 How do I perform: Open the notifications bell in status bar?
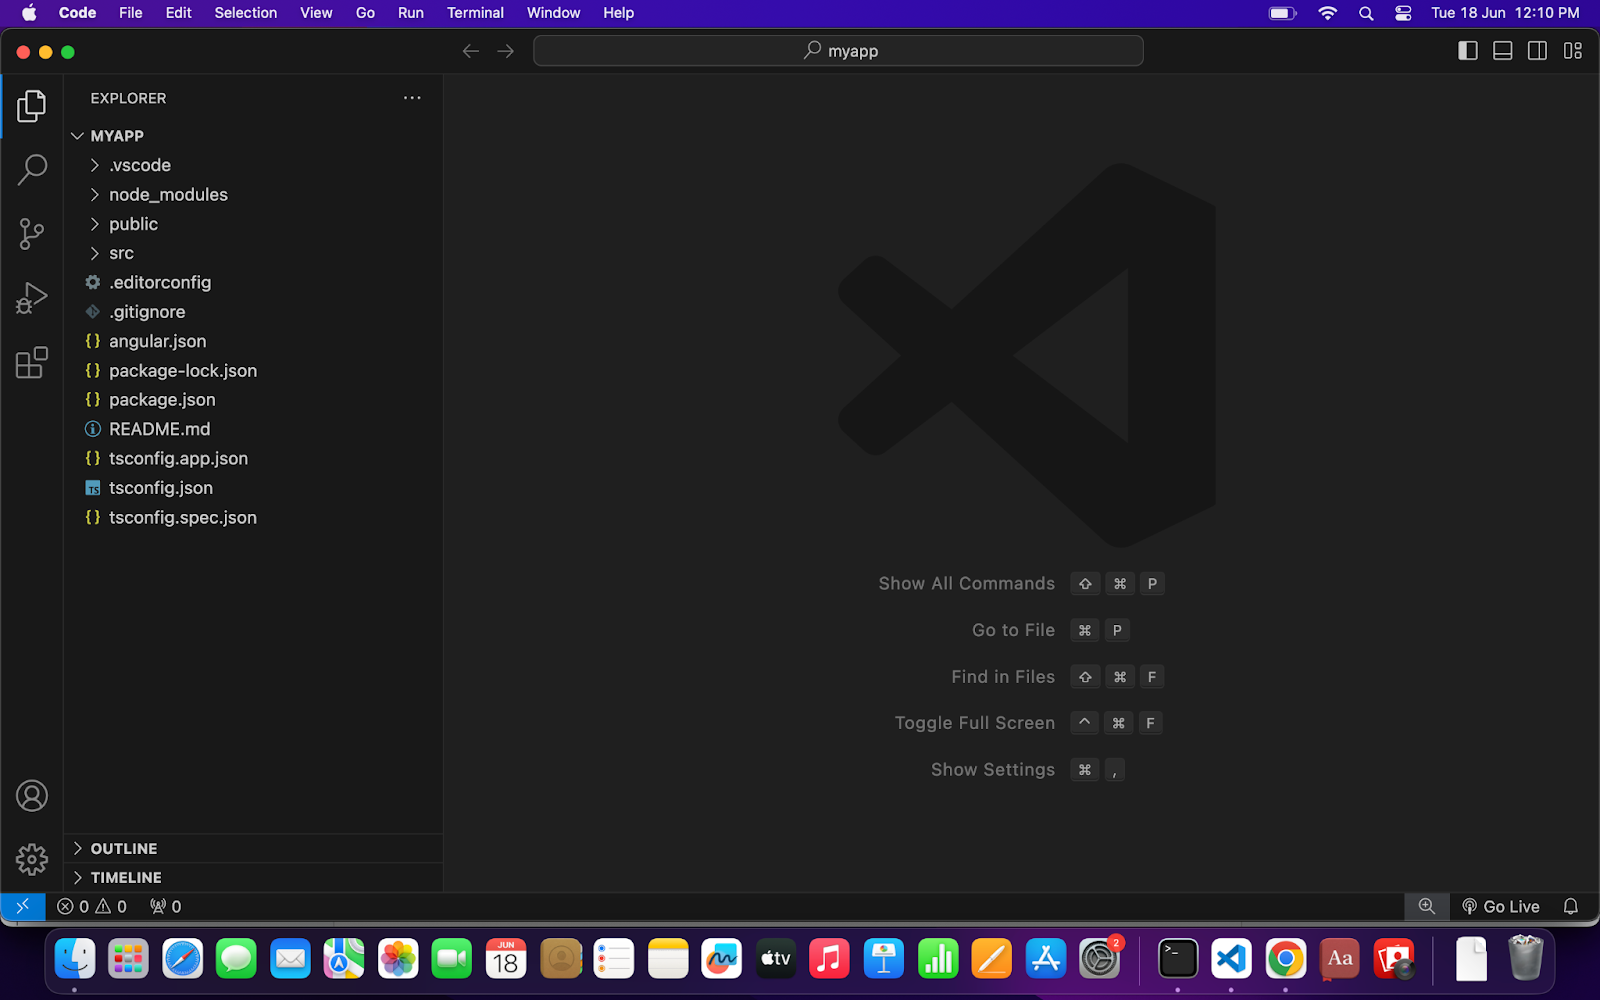(1571, 906)
